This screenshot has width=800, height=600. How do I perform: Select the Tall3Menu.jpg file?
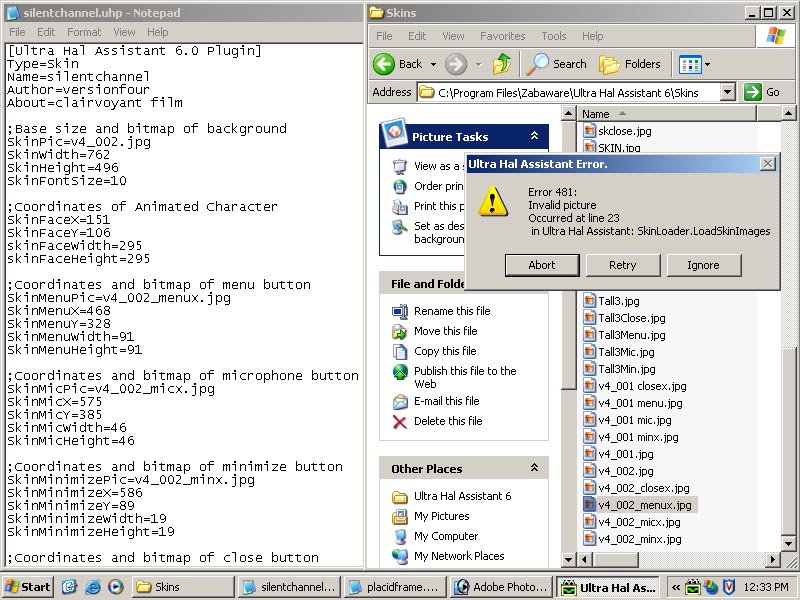coord(624,335)
